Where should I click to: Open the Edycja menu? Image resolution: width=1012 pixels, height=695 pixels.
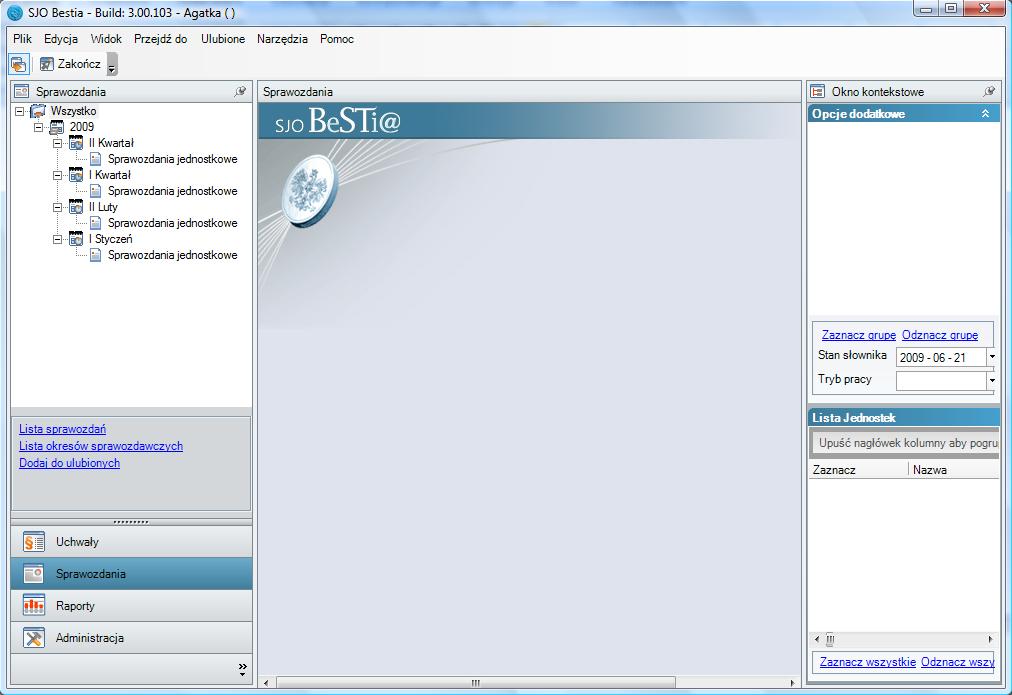tap(61, 39)
